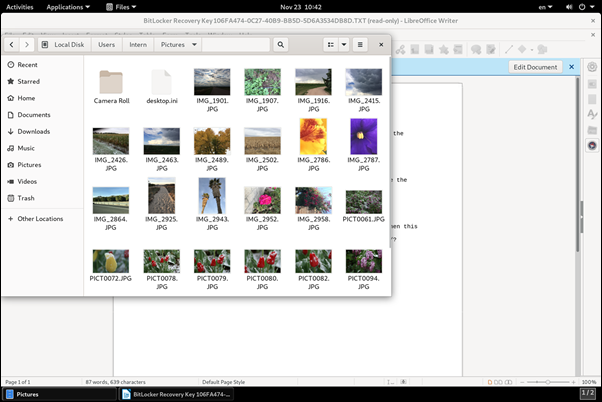Viewport: 602px width, 402px height.
Task: Open hamburger menu in Files window
Action: 360,45
